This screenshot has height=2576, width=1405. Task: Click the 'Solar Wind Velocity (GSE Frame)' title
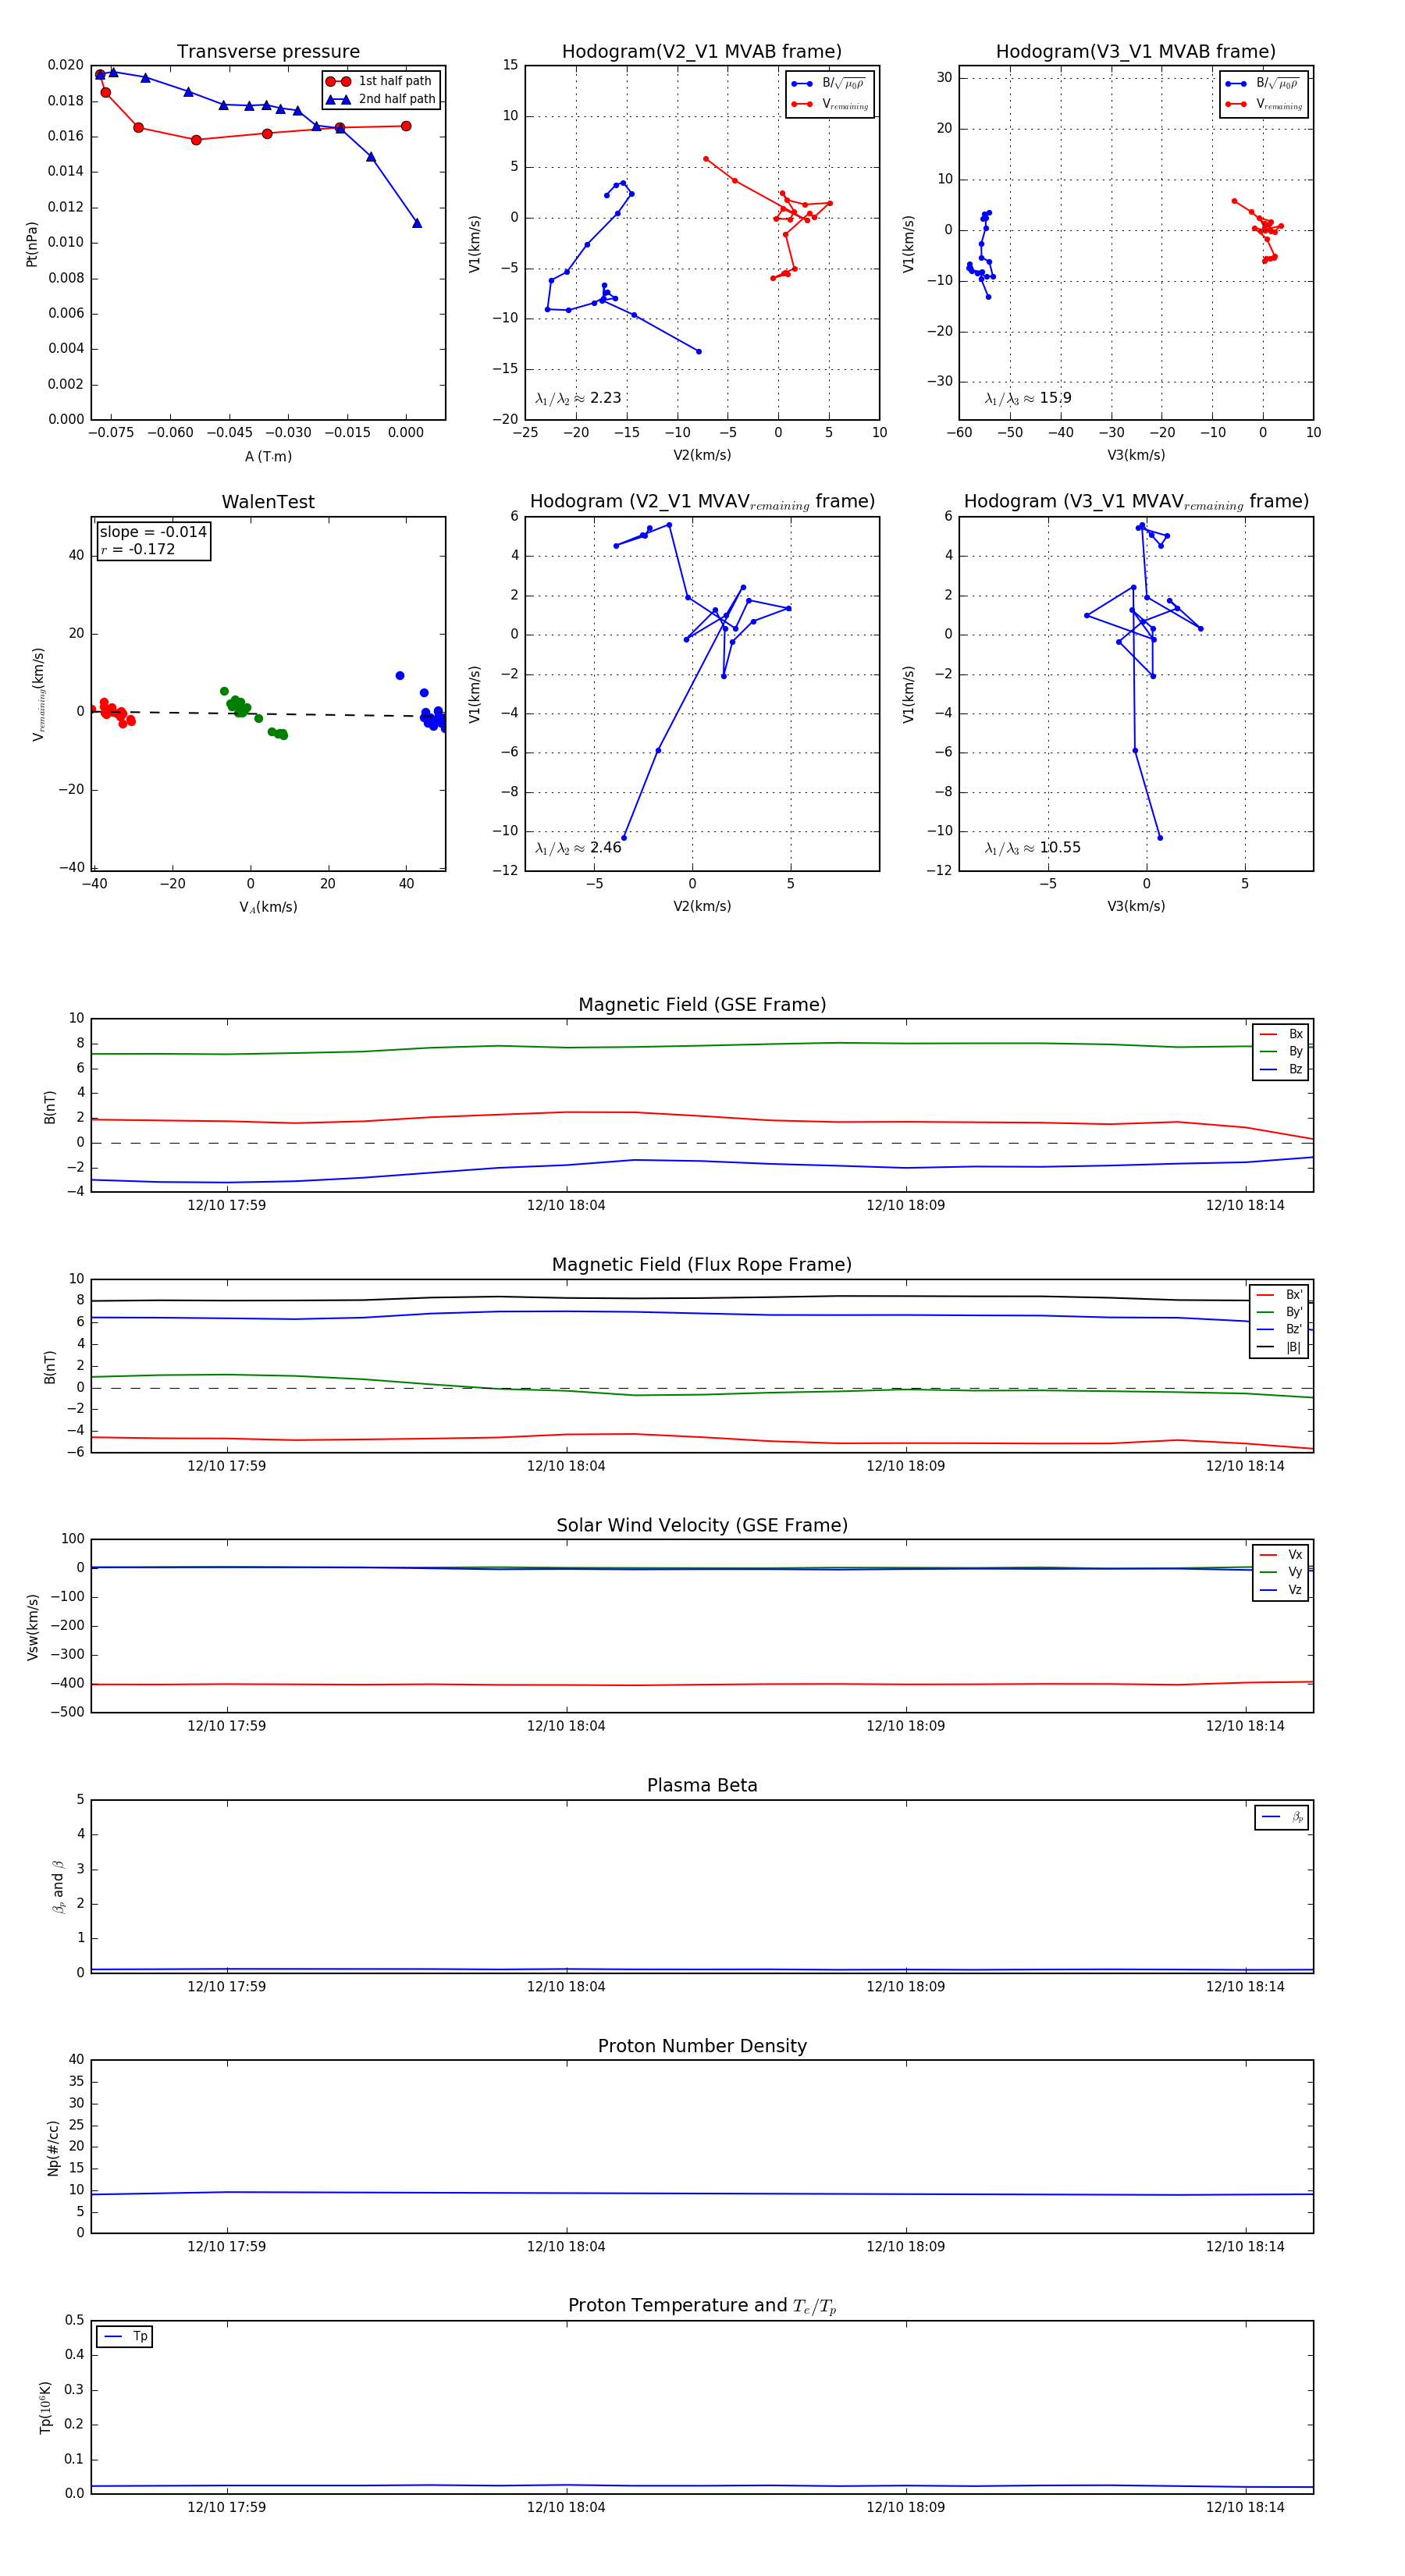(x=702, y=1525)
